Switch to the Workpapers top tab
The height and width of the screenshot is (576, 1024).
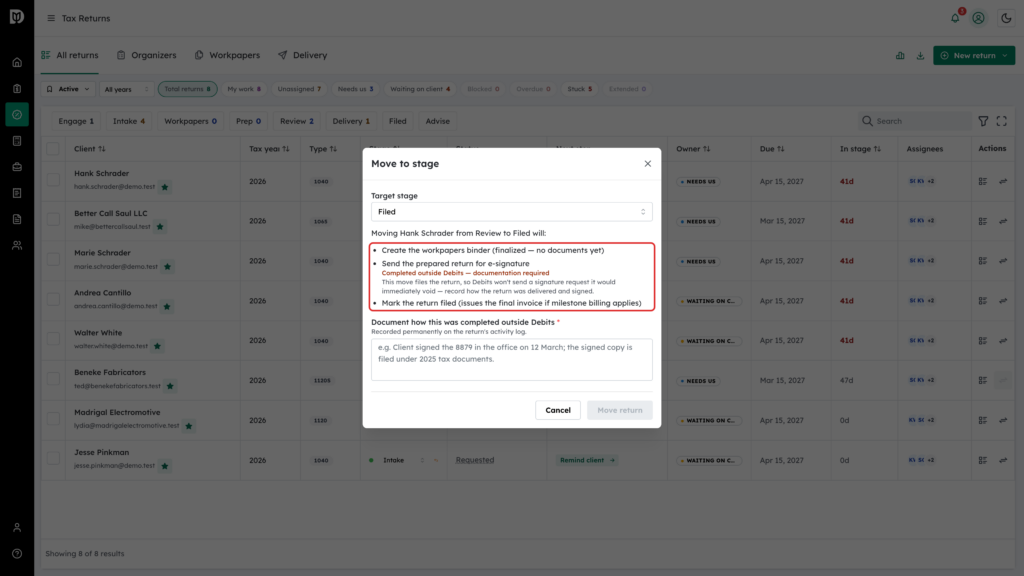click(x=227, y=56)
